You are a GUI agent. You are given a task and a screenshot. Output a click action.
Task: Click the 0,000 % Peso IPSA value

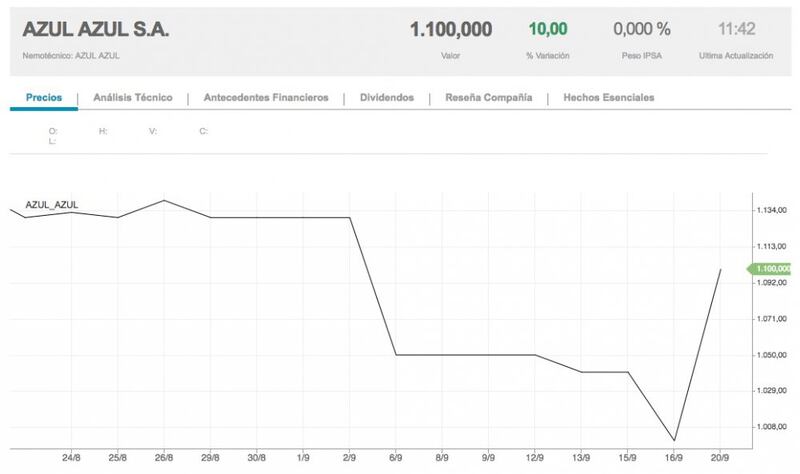coord(642,30)
